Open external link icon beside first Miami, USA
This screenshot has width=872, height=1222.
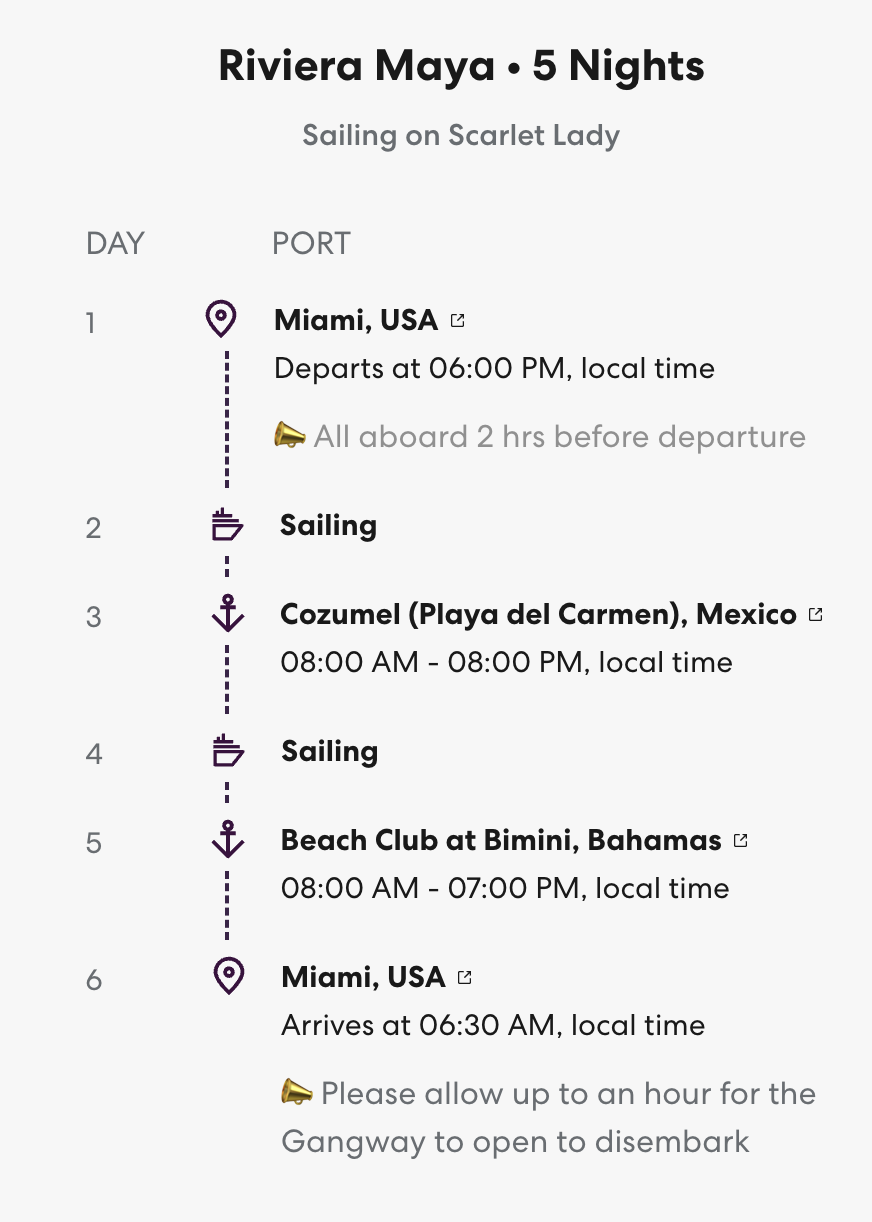coord(457,321)
